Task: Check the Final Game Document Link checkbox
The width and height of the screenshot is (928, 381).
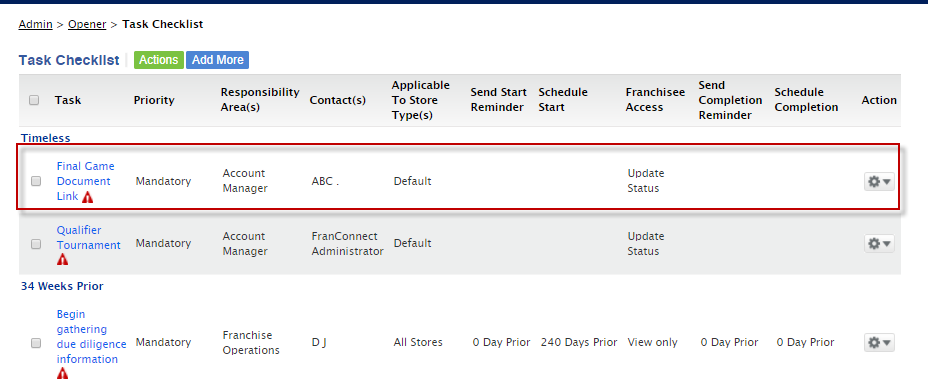Action: [36, 181]
